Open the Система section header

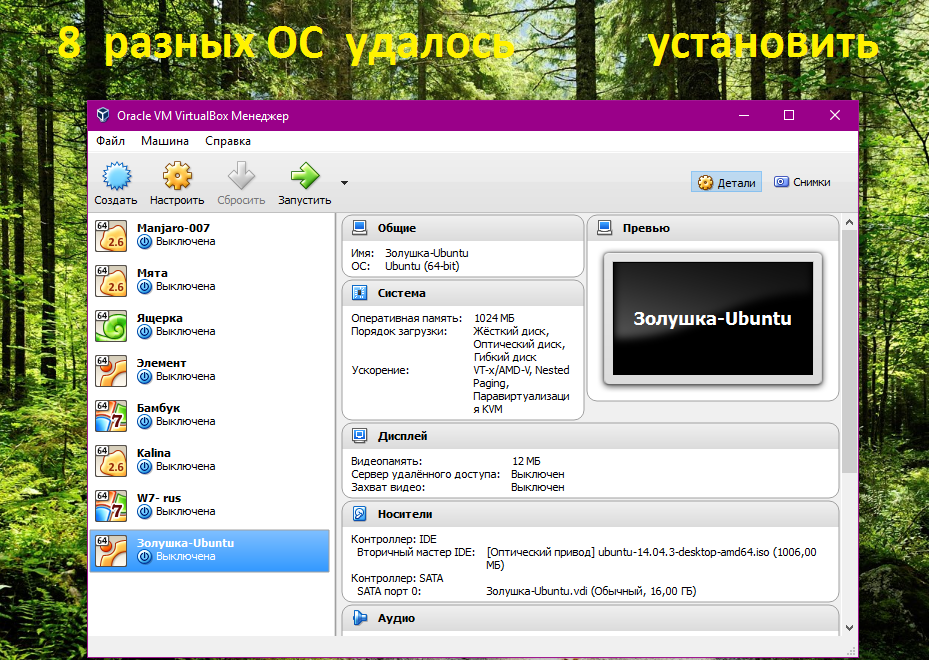point(463,293)
